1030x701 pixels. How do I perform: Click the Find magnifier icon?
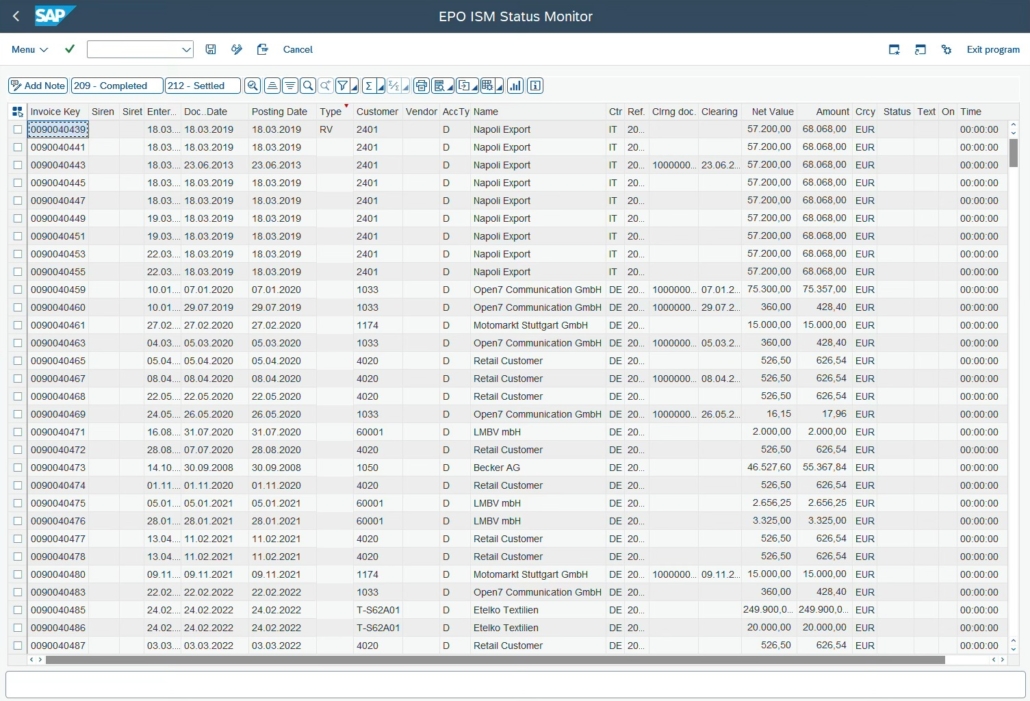point(307,85)
